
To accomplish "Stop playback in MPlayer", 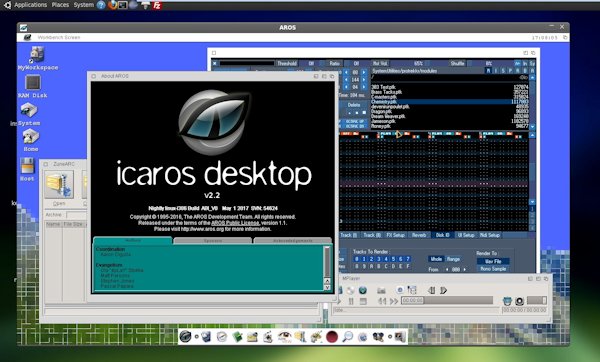I will [x=363, y=302].
